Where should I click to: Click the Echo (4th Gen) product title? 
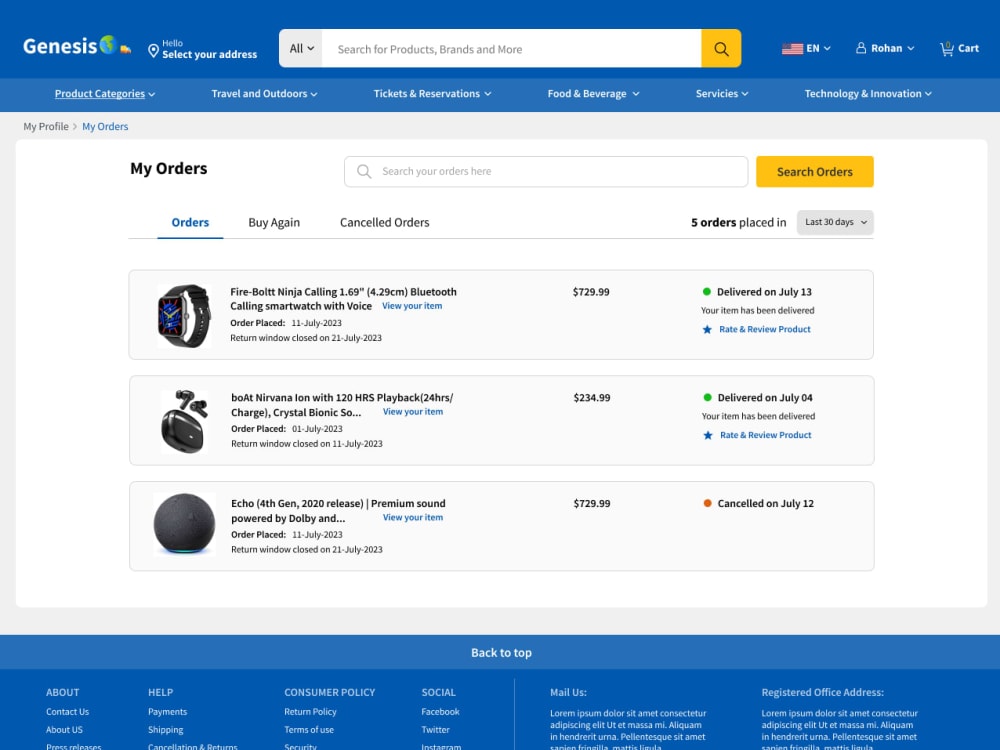point(338,511)
